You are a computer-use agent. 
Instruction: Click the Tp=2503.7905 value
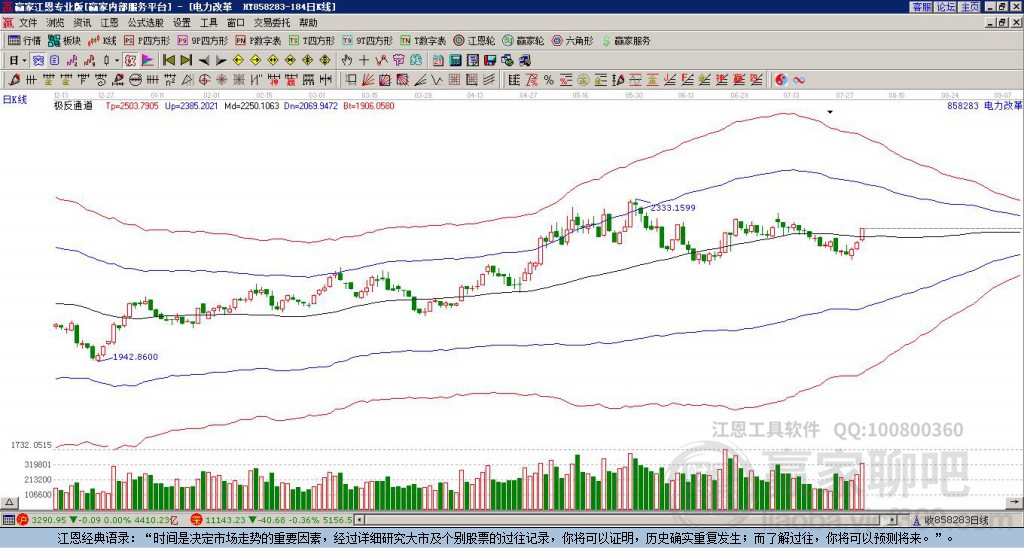click(132, 105)
